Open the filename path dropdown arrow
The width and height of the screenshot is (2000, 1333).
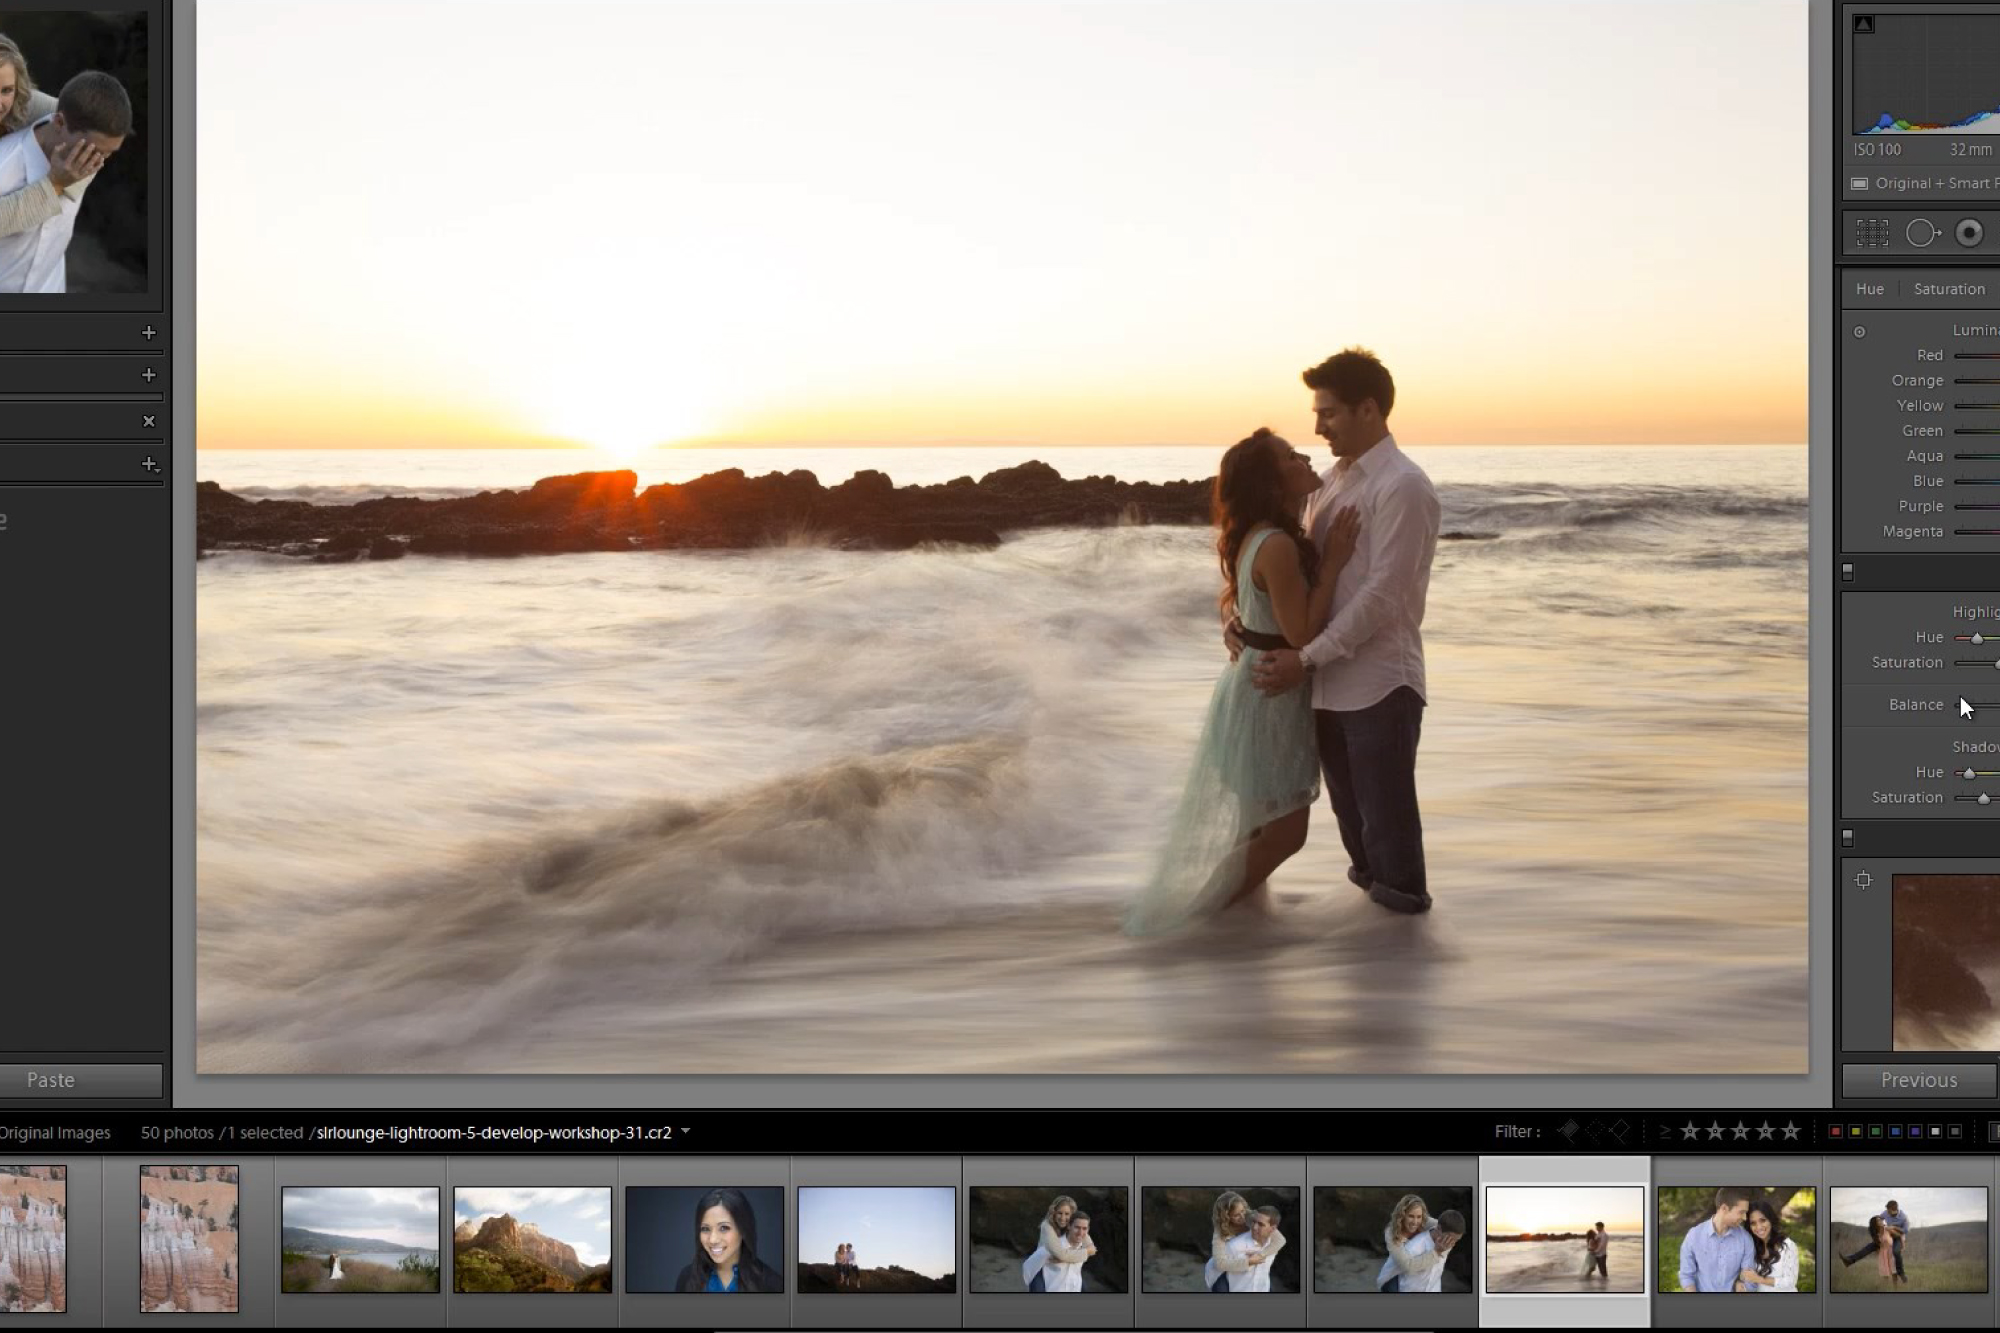(686, 1132)
